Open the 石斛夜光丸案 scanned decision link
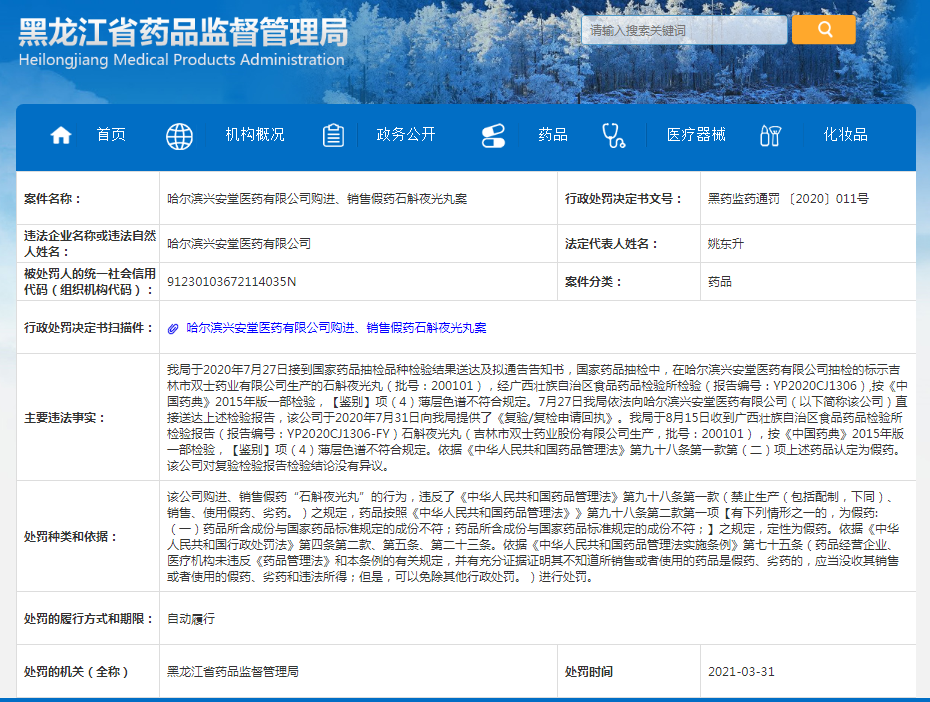This screenshot has width=930, height=702. [336, 328]
